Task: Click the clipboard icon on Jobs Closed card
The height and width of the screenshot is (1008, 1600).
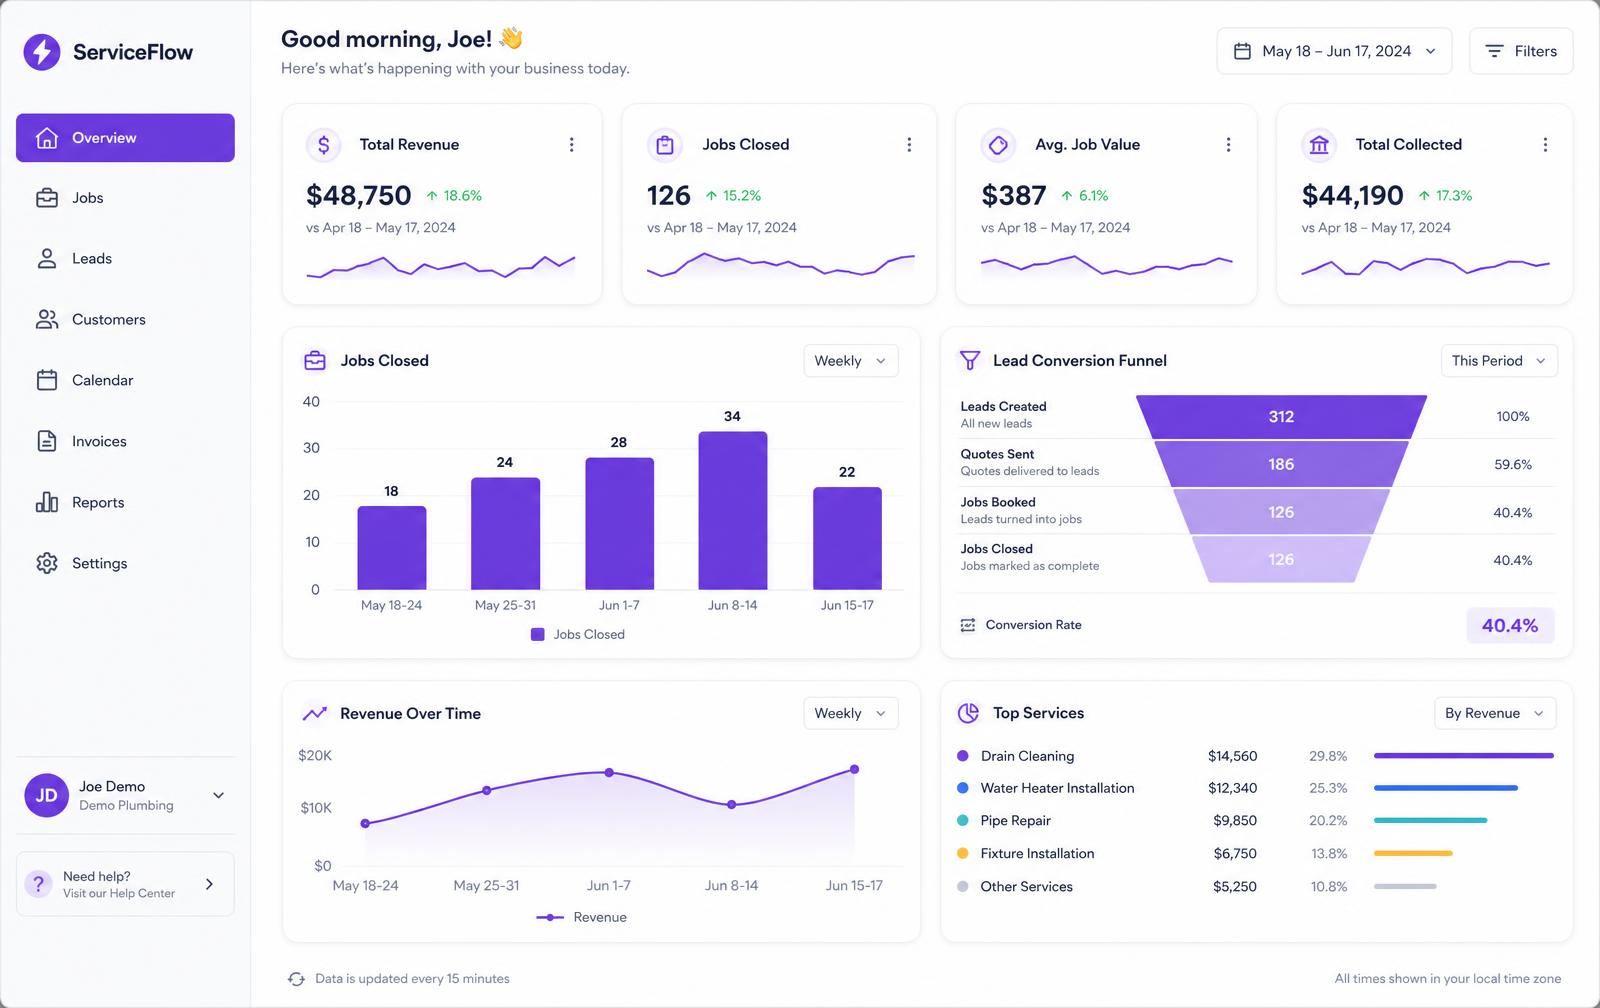Action: click(665, 145)
